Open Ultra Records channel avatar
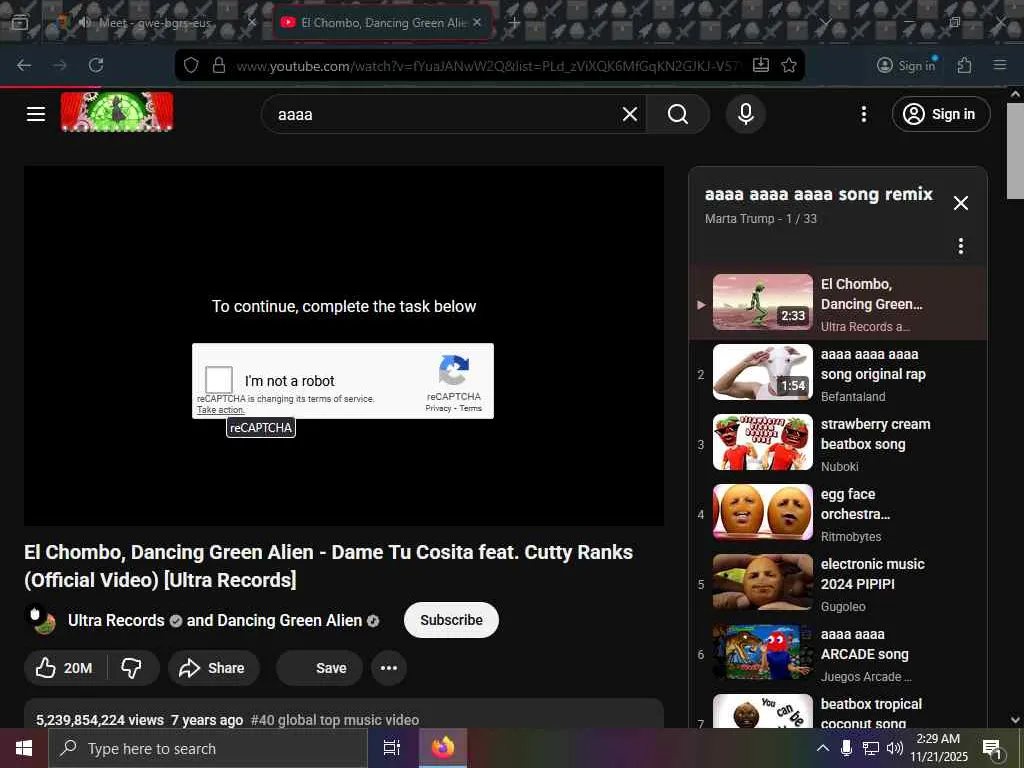 (40, 620)
